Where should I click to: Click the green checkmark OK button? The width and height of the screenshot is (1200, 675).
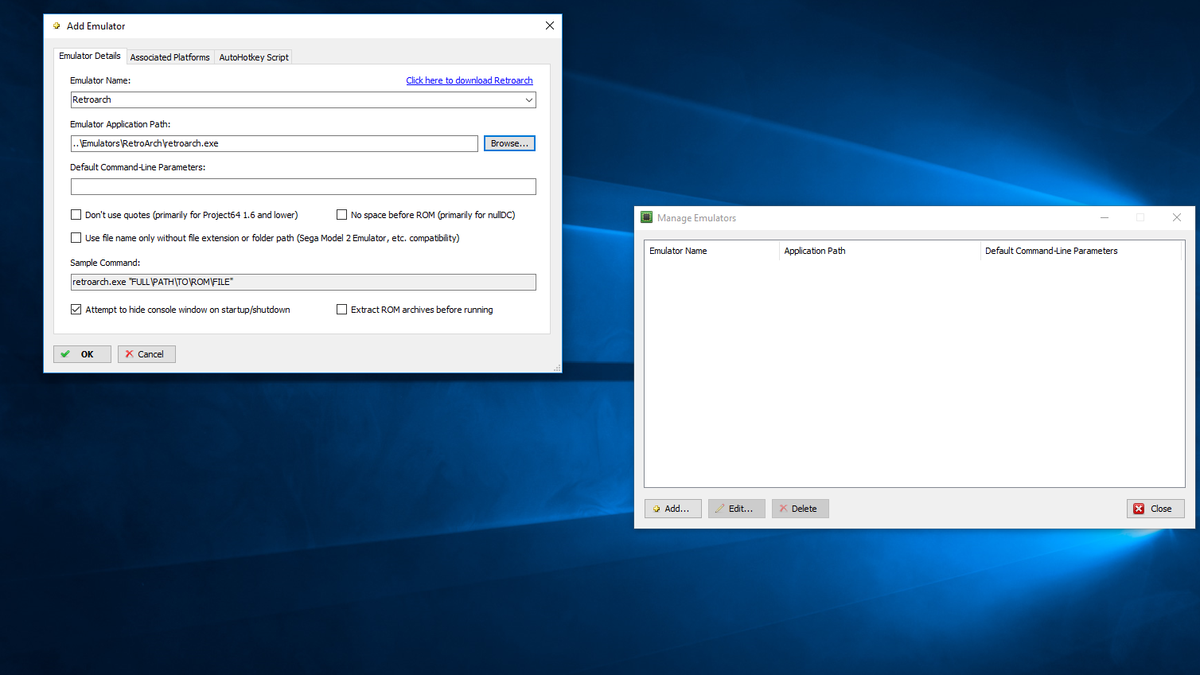[x=81, y=354]
